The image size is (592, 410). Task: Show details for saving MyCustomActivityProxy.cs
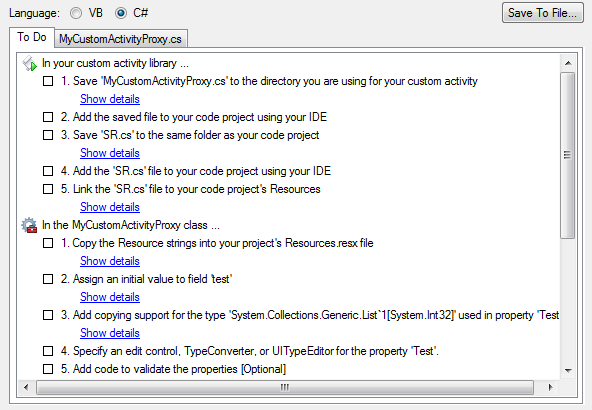pyautogui.click(x=110, y=99)
